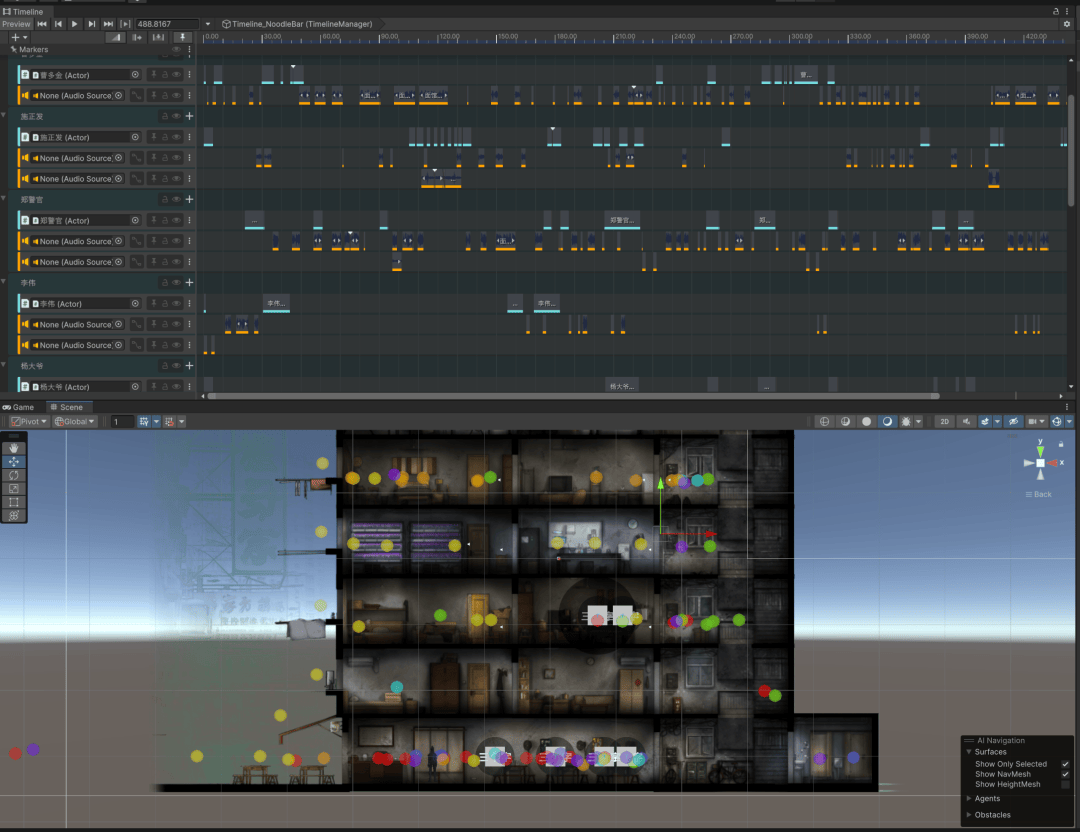Toggle Scene grid snapping
1080x832 pixels.
tap(169, 422)
